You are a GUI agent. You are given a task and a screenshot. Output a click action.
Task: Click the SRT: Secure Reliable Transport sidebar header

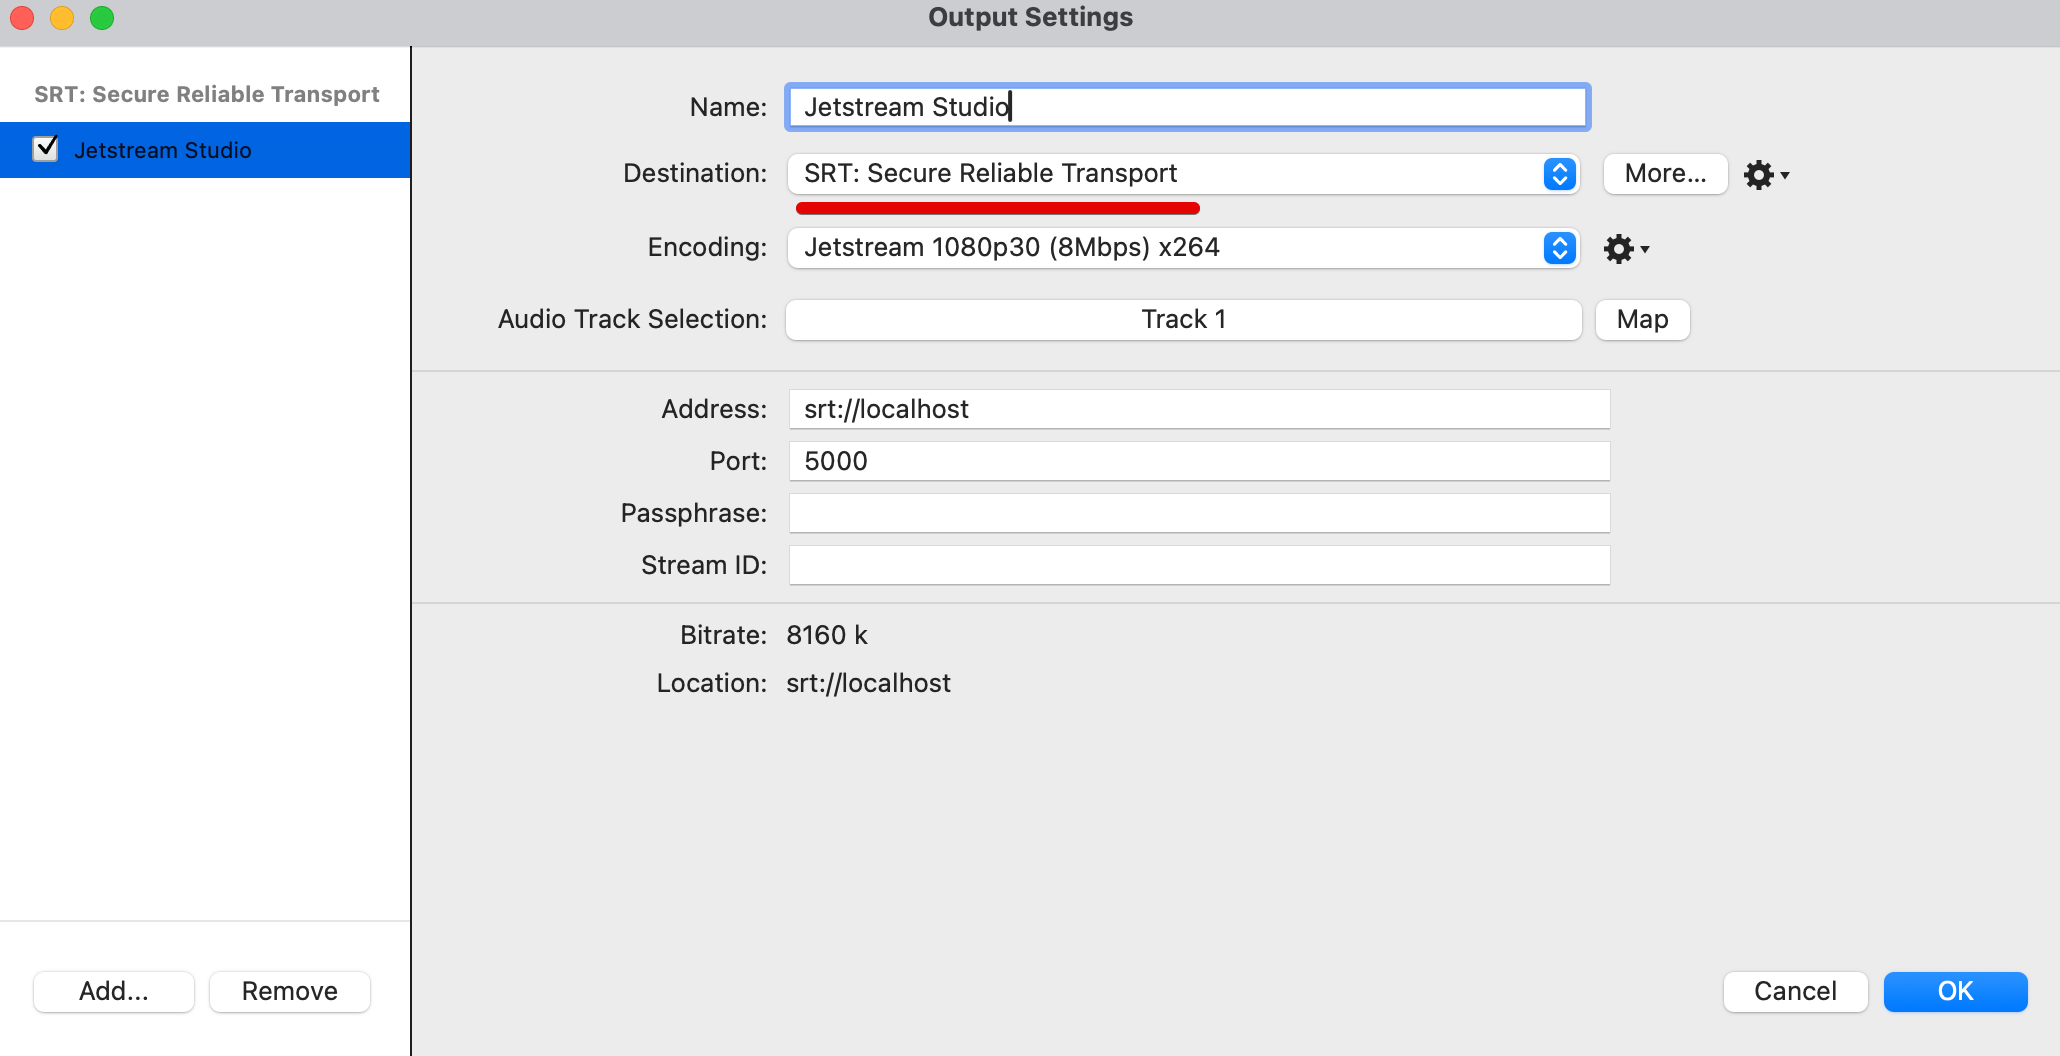207,94
